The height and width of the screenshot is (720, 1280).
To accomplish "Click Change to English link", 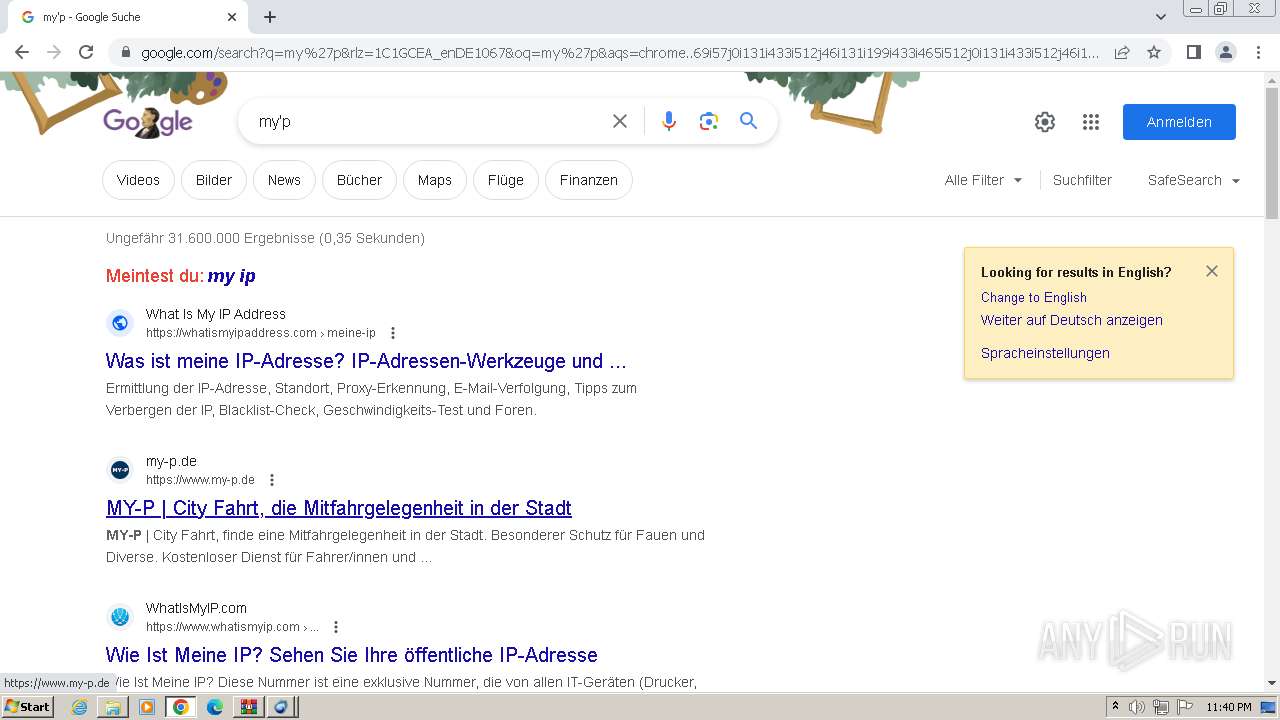I will click(1034, 297).
